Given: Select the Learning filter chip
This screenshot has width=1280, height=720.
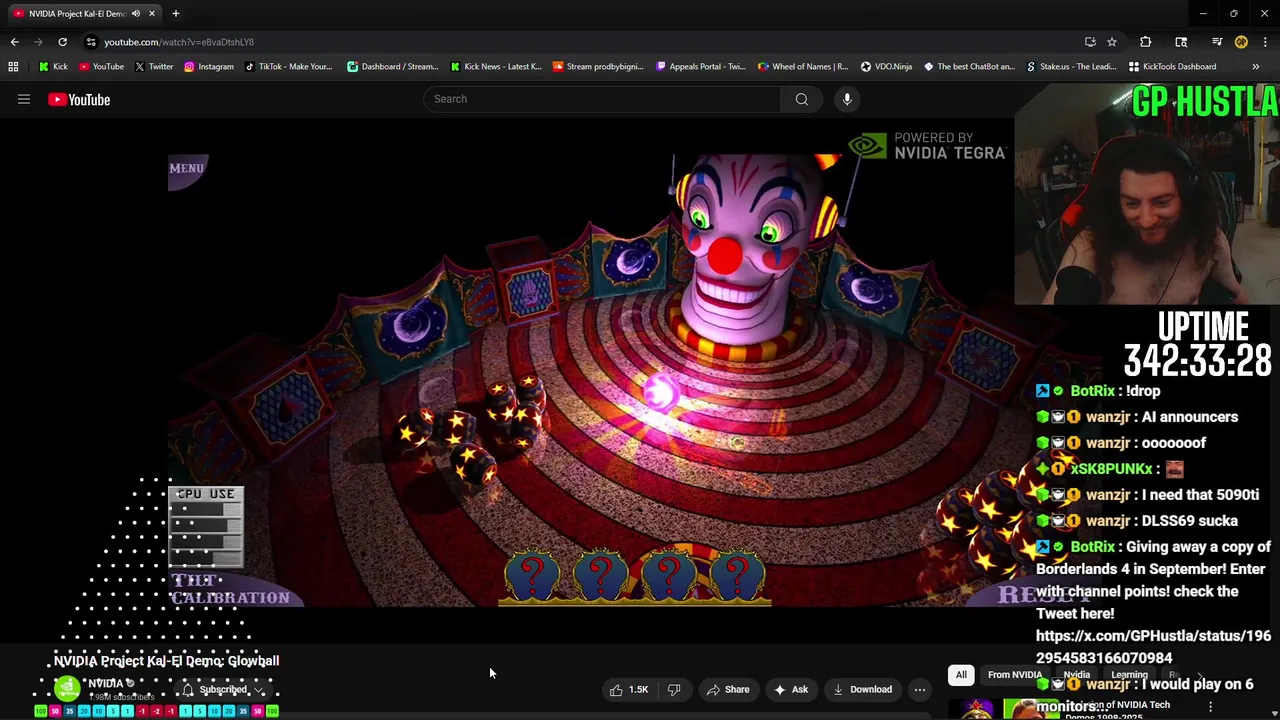Looking at the screenshot, I should tap(1129, 675).
